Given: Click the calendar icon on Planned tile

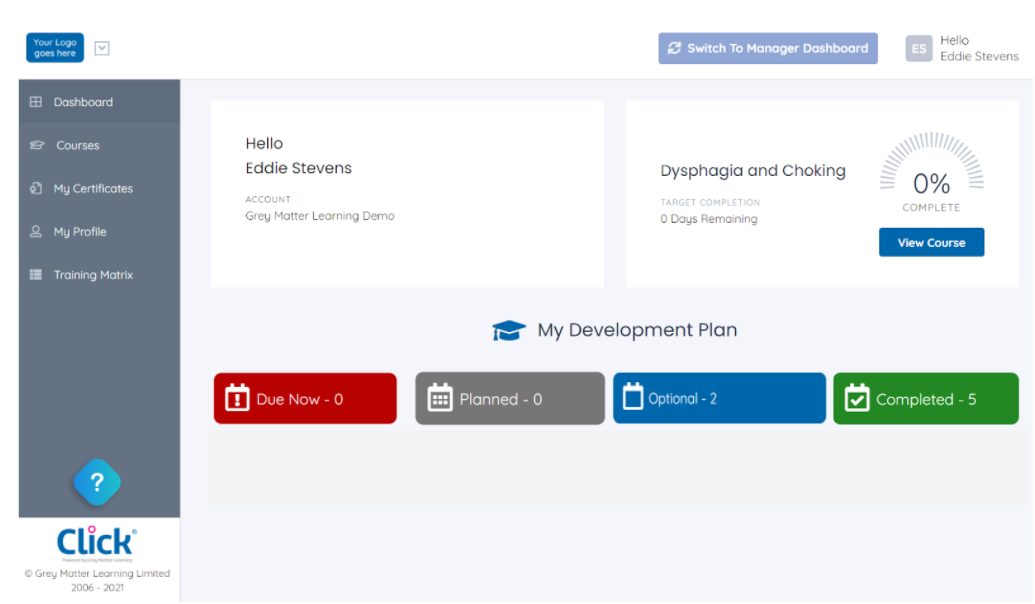Looking at the screenshot, I should pyautogui.click(x=440, y=398).
